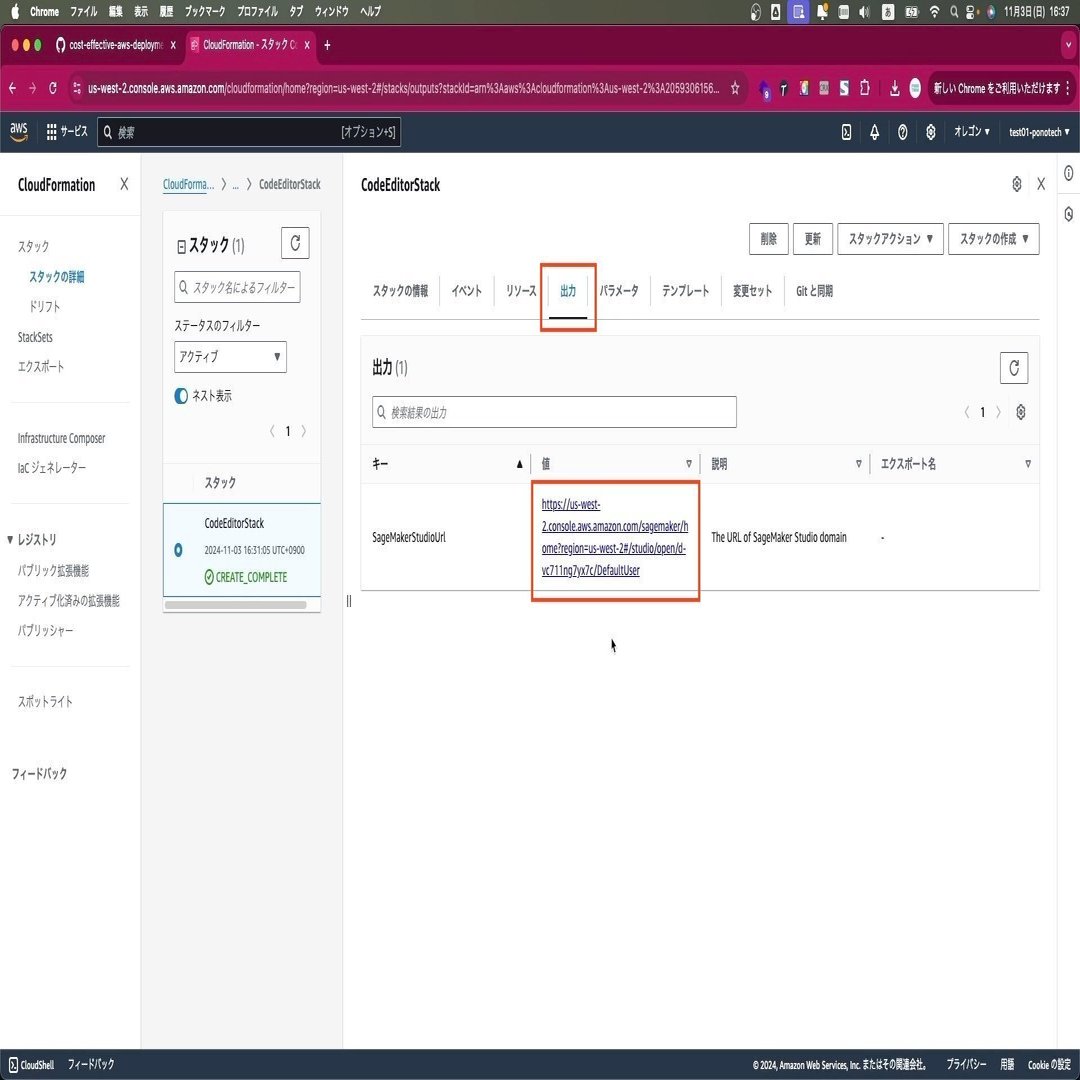This screenshot has height=1080, width=1080.
Task: Close the CloudFormation side navigation
Action: coord(124,184)
